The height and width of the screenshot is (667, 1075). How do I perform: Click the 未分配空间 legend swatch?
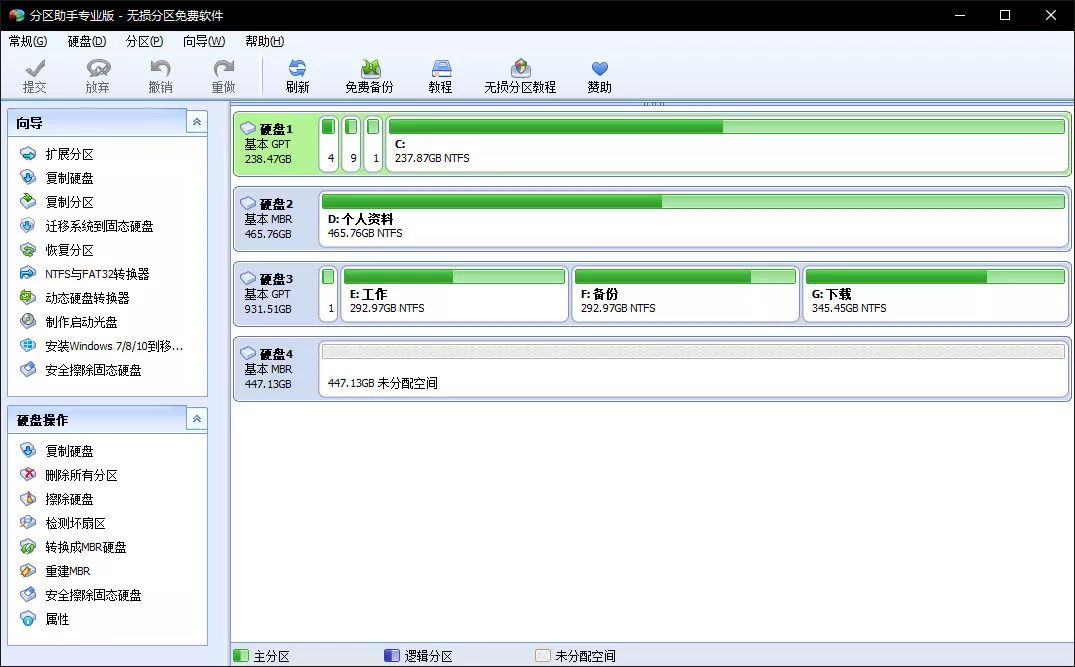click(542, 655)
